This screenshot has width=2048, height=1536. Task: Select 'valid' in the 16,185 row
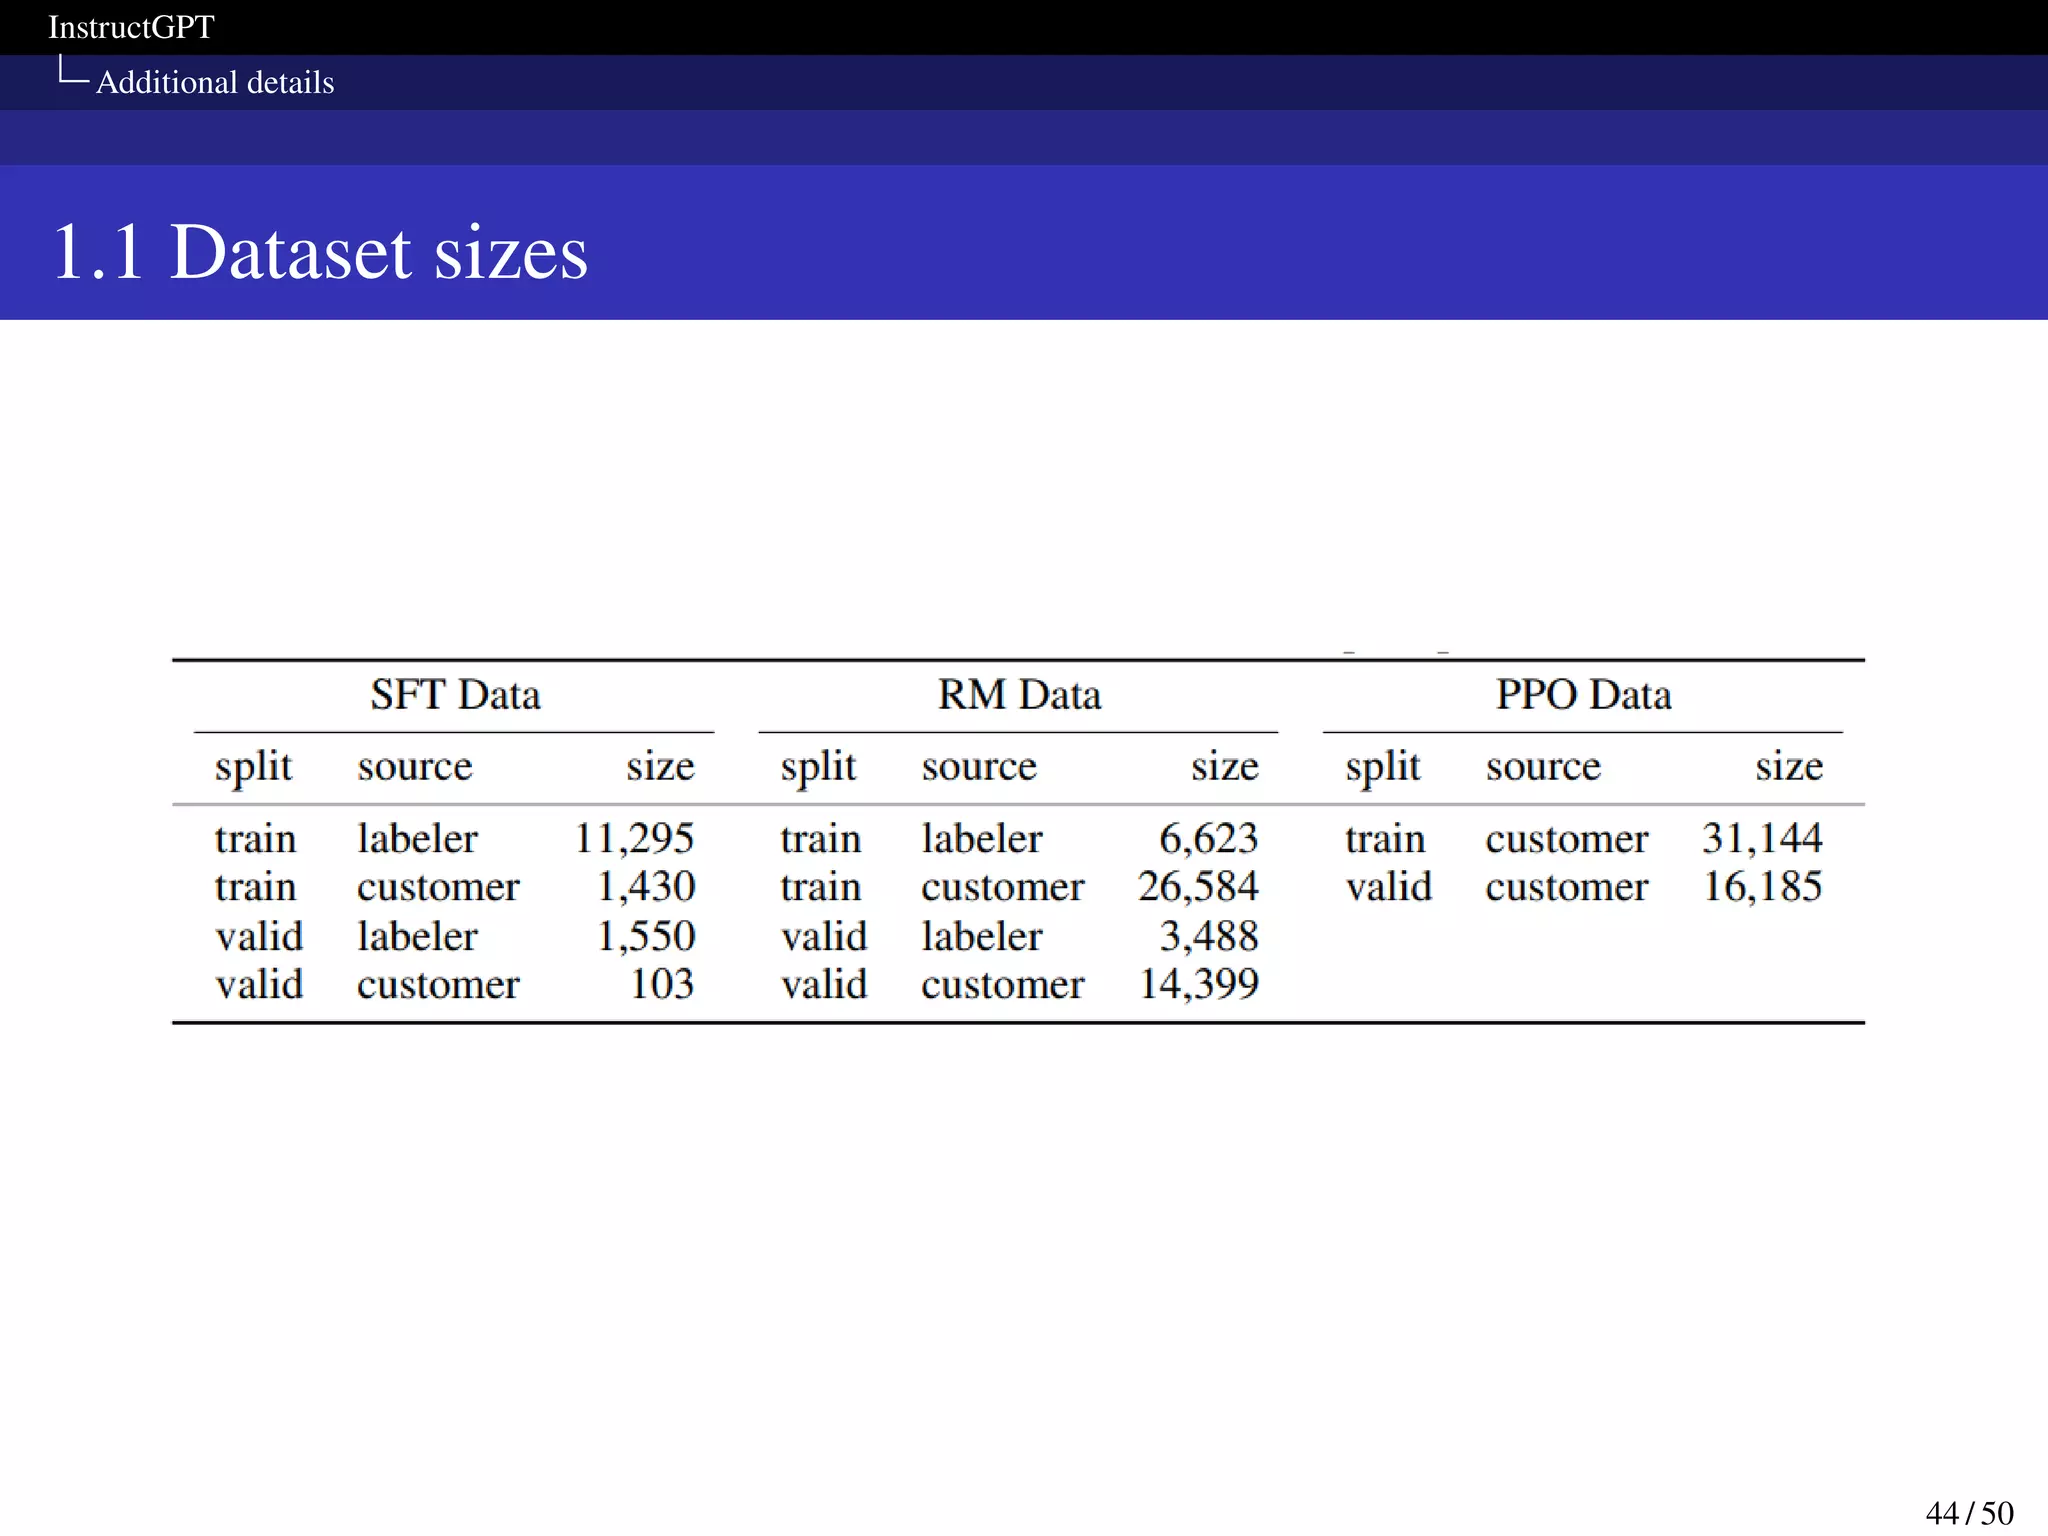click(1389, 886)
